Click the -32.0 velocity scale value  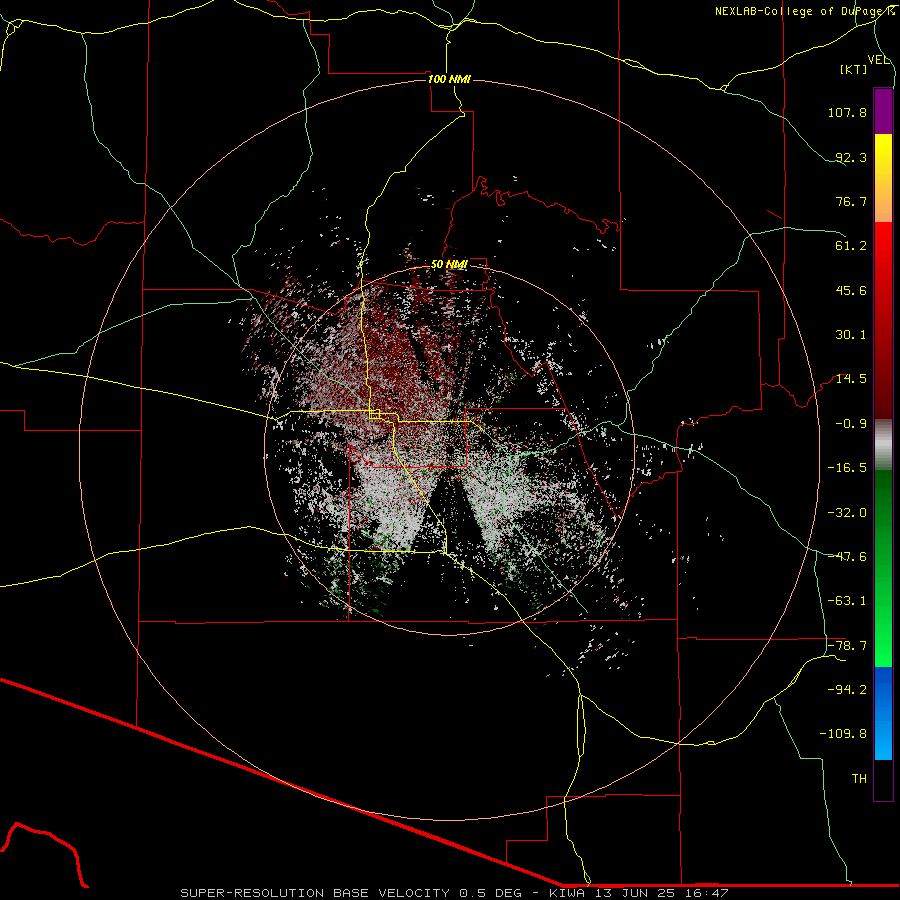coord(847,513)
